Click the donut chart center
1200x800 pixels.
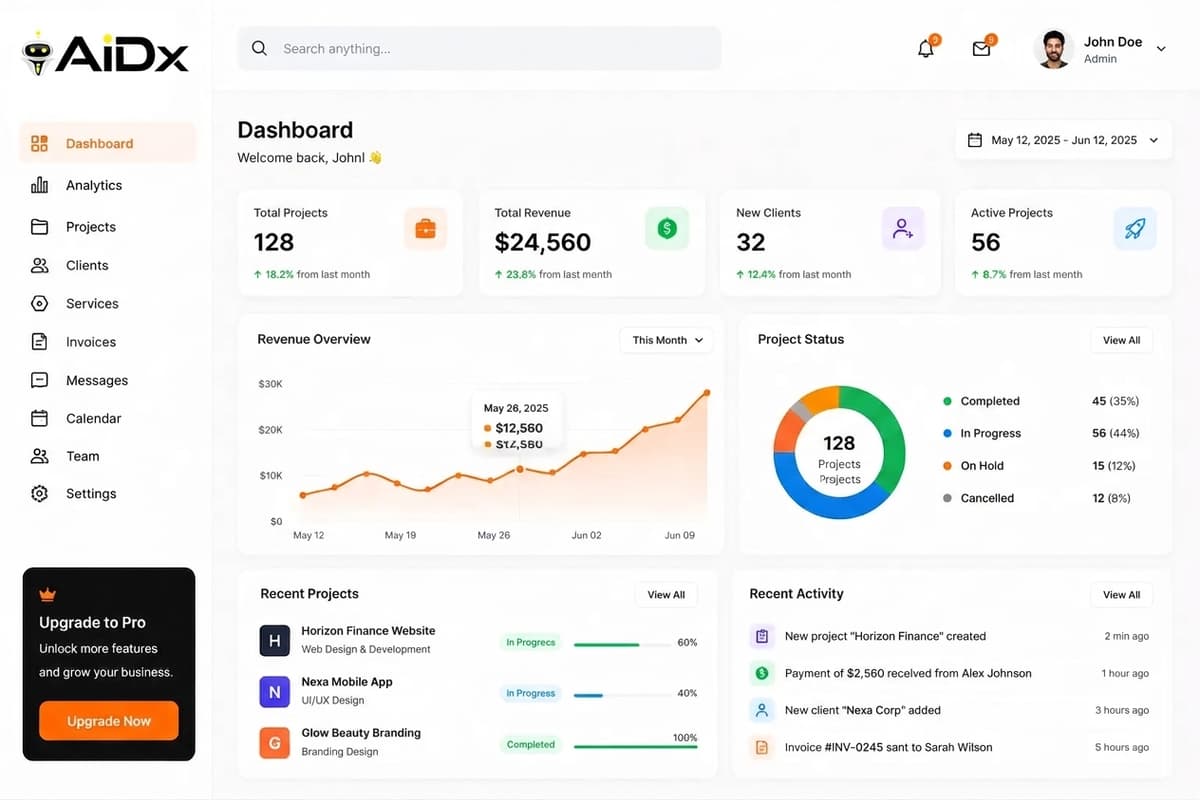point(839,452)
